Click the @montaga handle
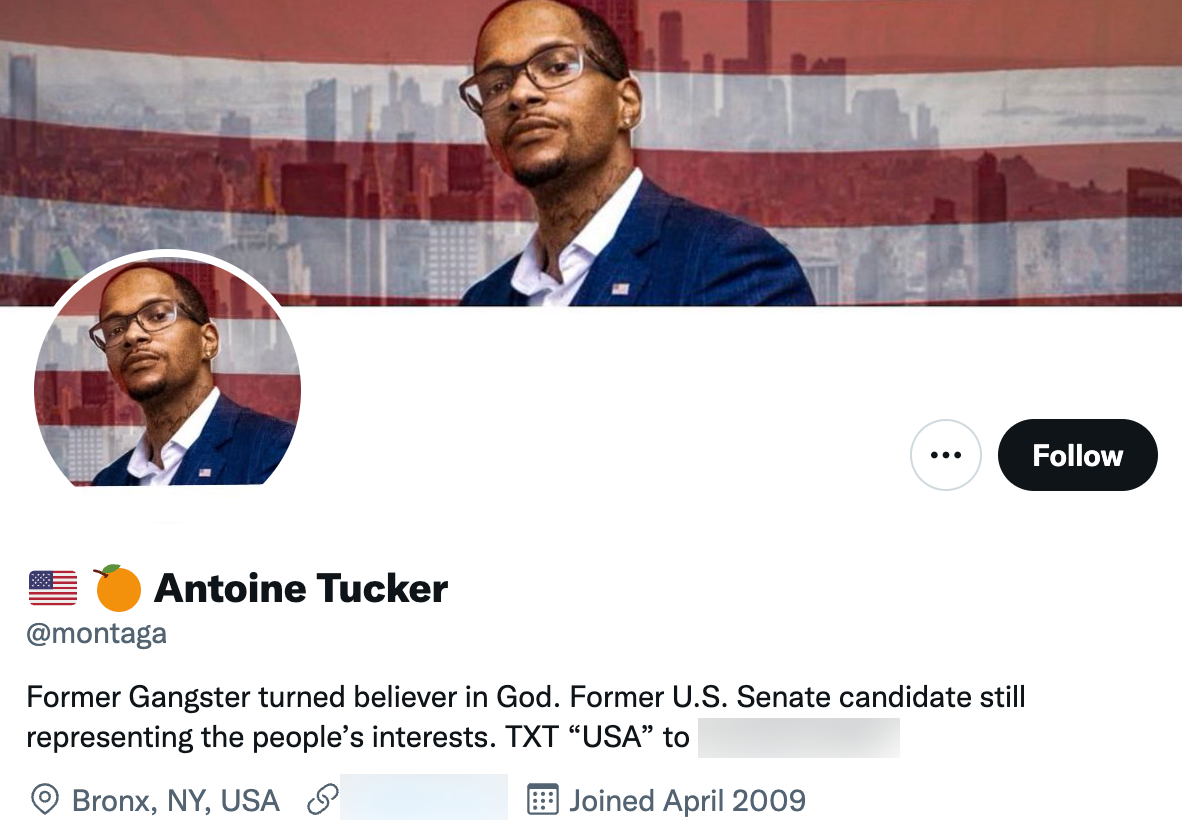The width and height of the screenshot is (1182, 830). click(96, 632)
